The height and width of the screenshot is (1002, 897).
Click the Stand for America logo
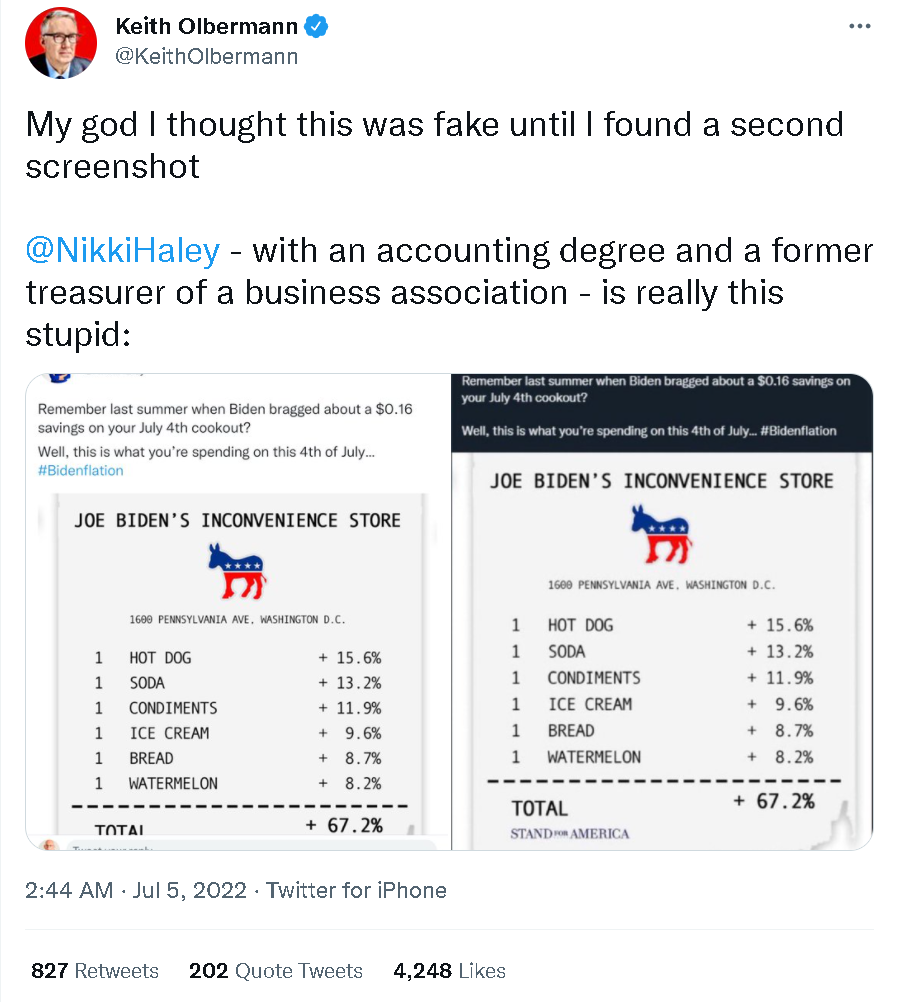tap(570, 833)
